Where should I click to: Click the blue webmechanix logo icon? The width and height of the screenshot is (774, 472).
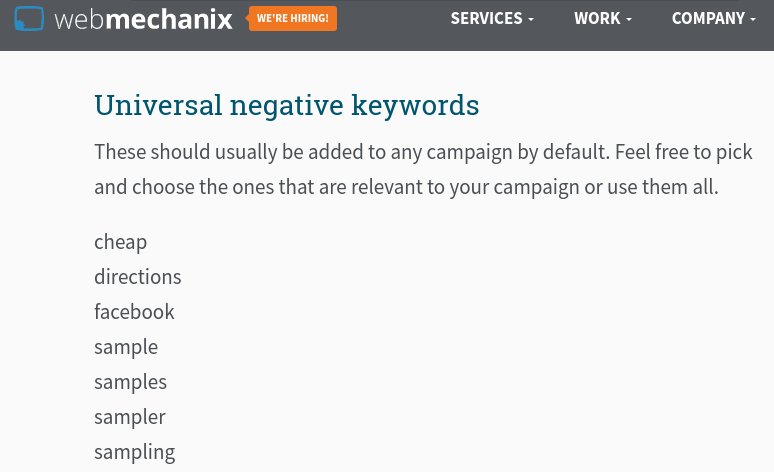click(x=29, y=18)
